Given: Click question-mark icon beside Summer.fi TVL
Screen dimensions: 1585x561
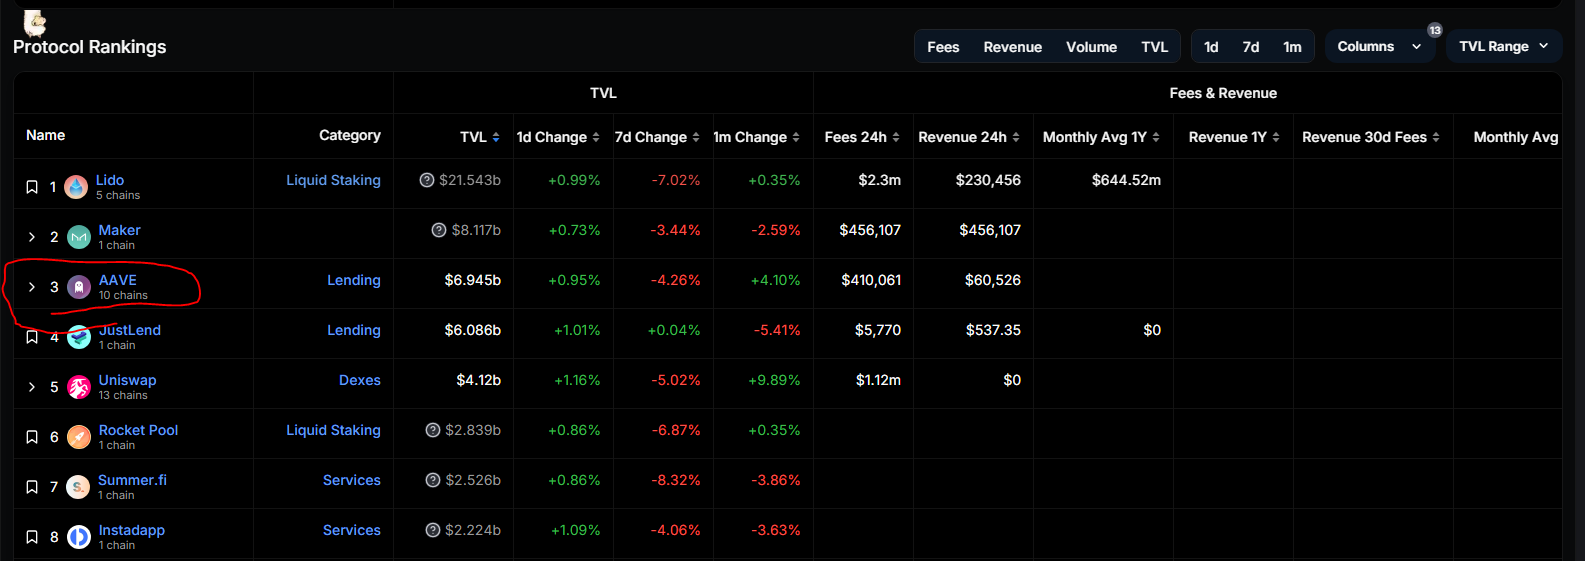Looking at the screenshot, I should coord(433,480).
